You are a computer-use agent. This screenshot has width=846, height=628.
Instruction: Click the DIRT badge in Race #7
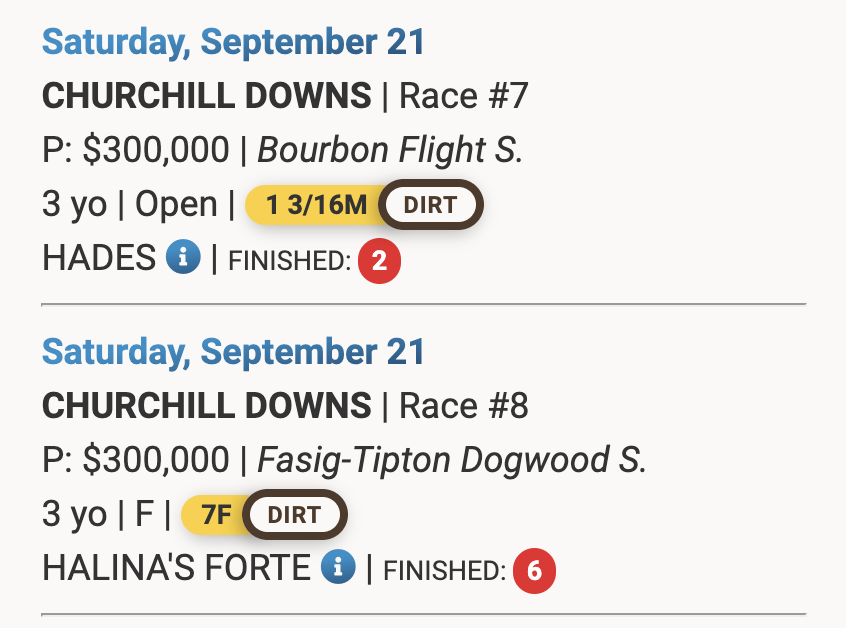pyautogui.click(x=430, y=205)
